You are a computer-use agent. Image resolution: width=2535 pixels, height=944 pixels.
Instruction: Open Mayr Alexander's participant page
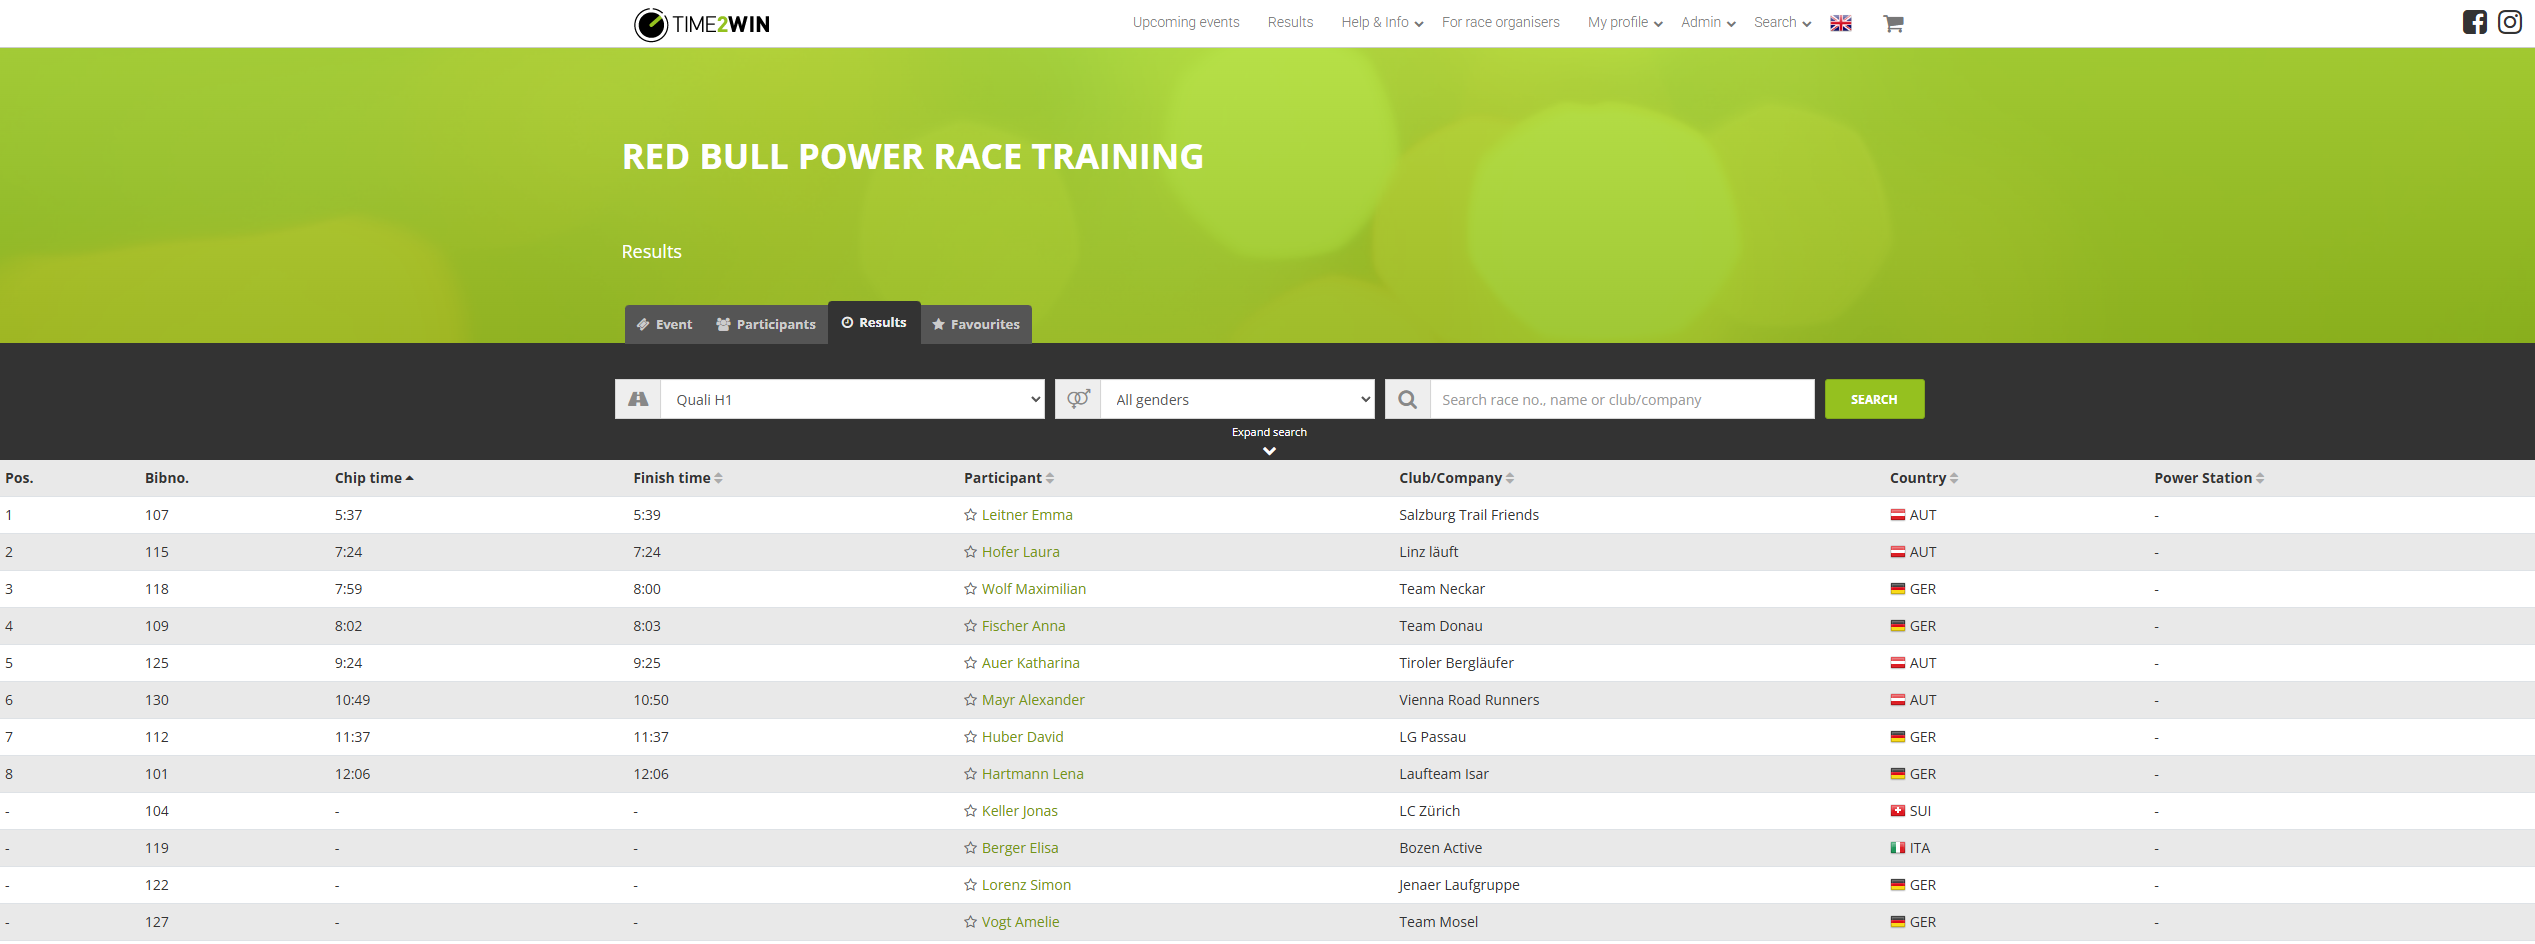pos(1033,700)
